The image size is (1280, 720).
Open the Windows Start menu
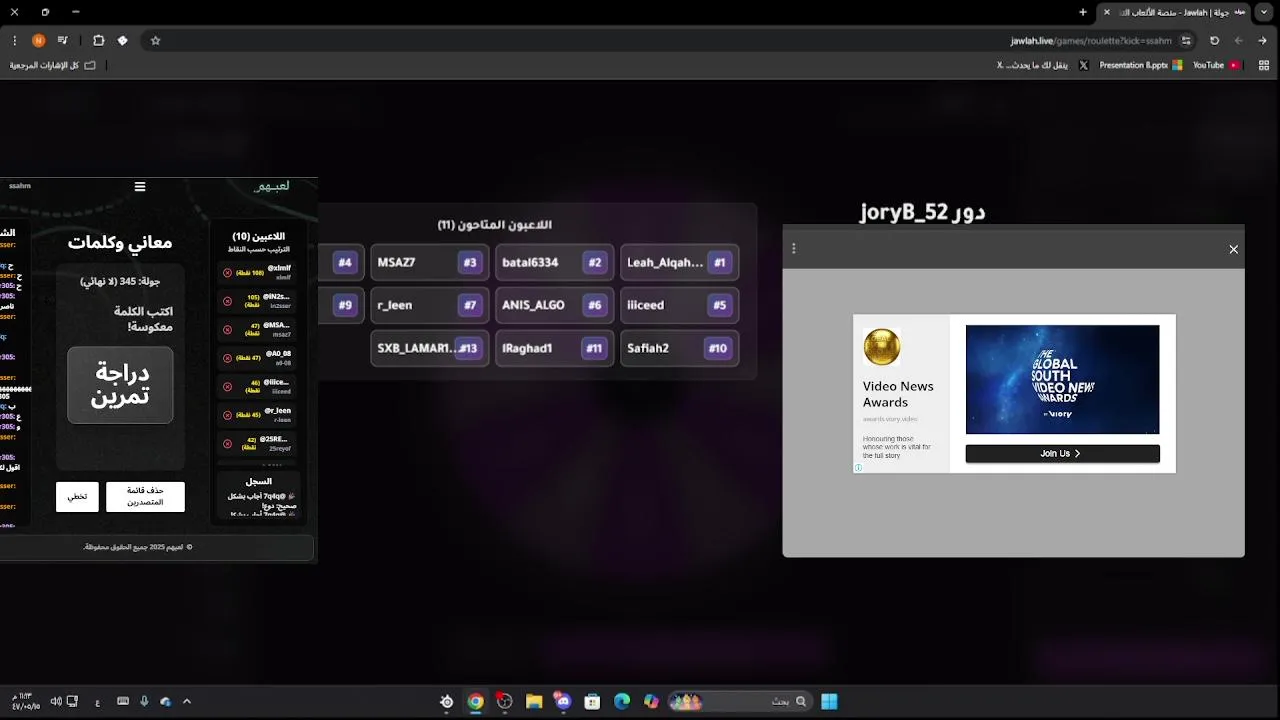pos(829,702)
